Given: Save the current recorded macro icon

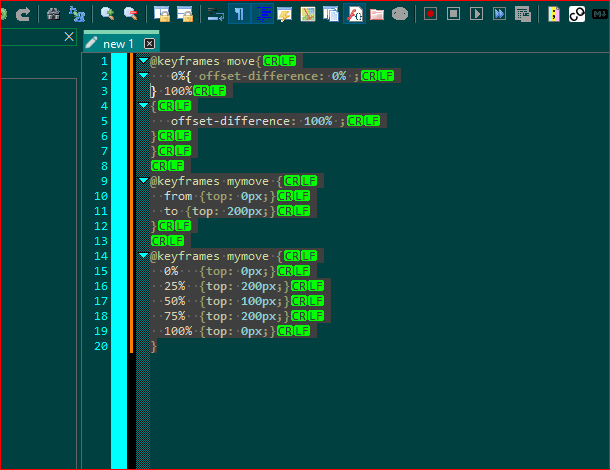Looking at the screenshot, I should (522, 14).
